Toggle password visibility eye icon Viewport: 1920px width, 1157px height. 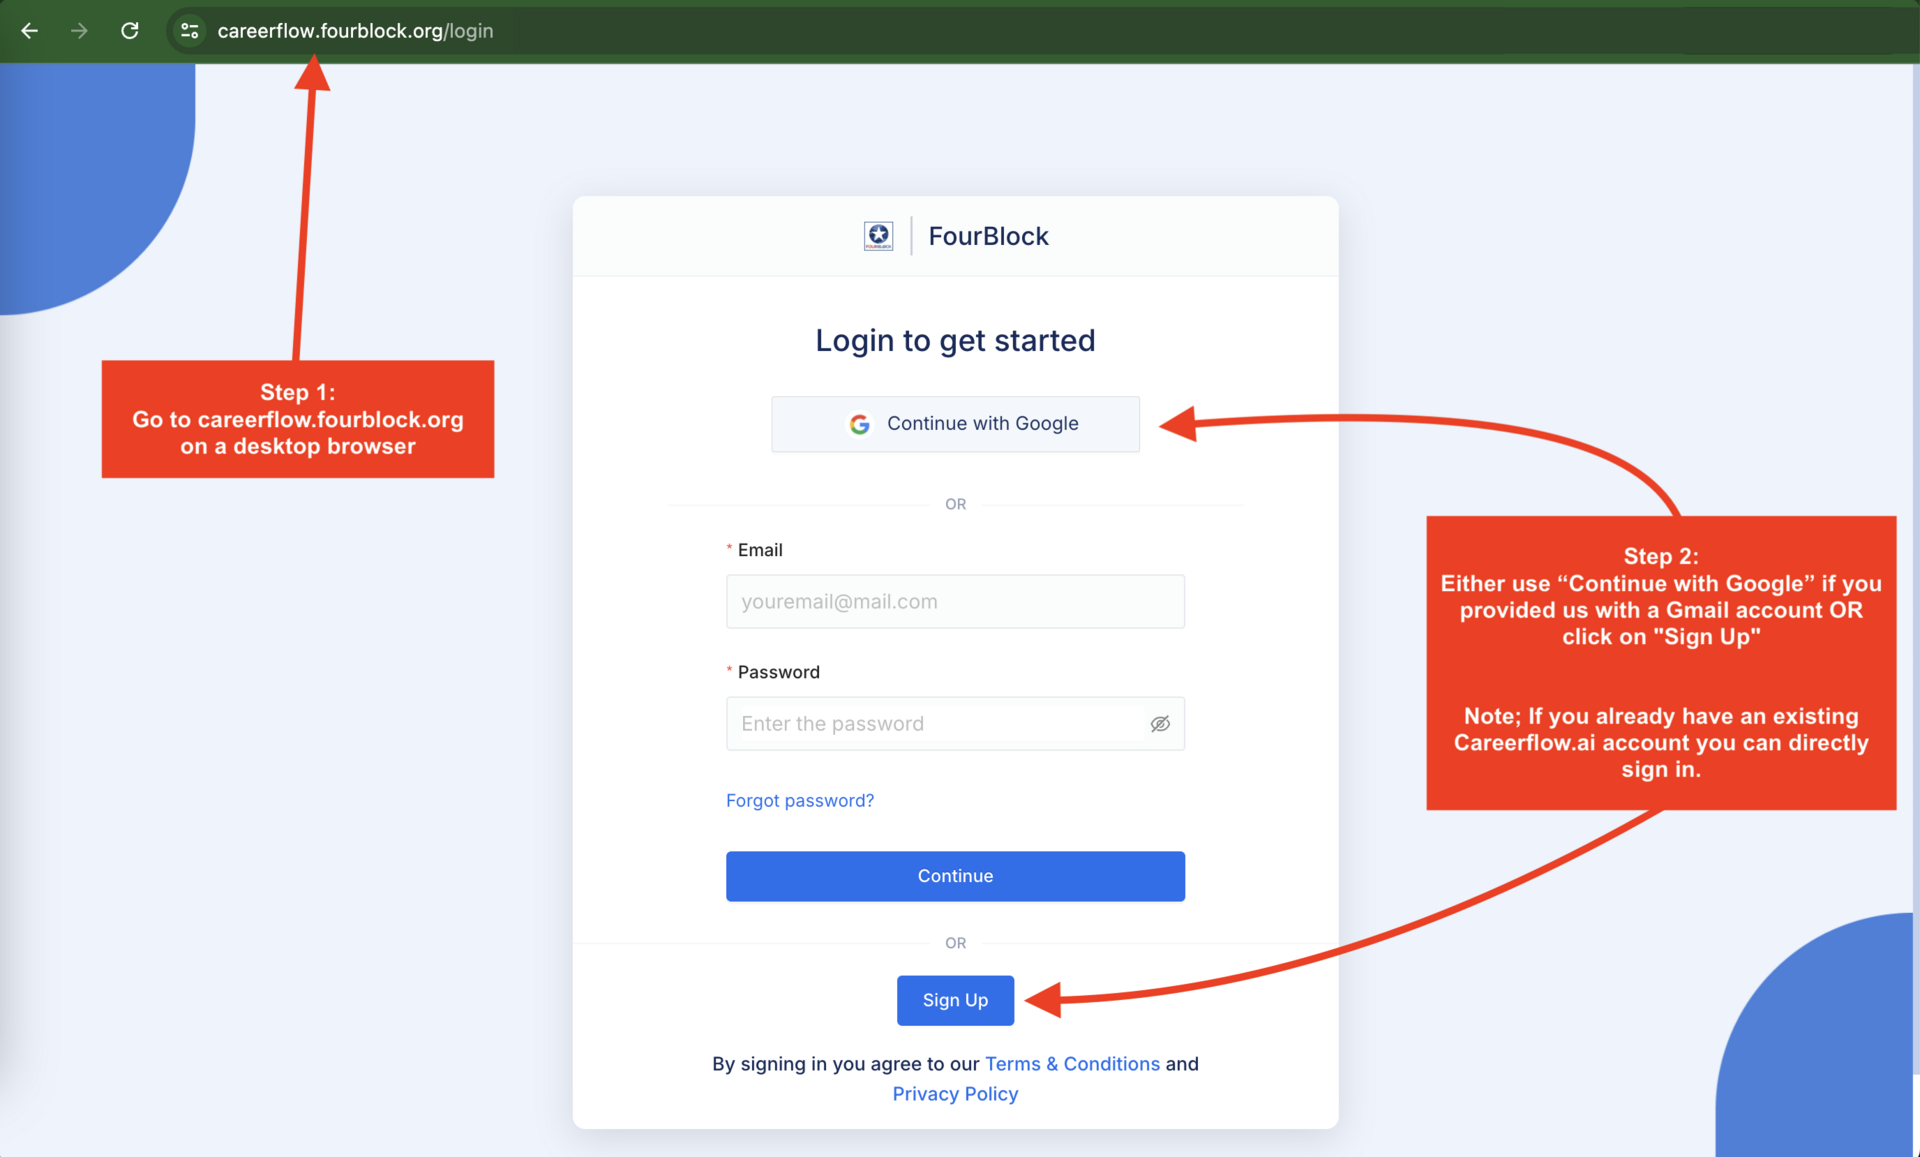tap(1160, 724)
